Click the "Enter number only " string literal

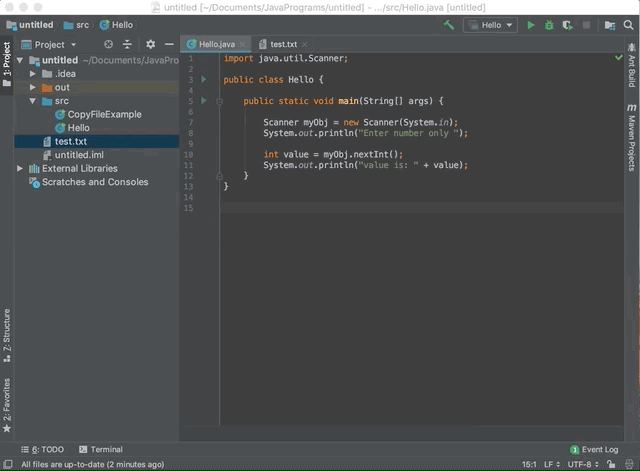tap(409, 133)
